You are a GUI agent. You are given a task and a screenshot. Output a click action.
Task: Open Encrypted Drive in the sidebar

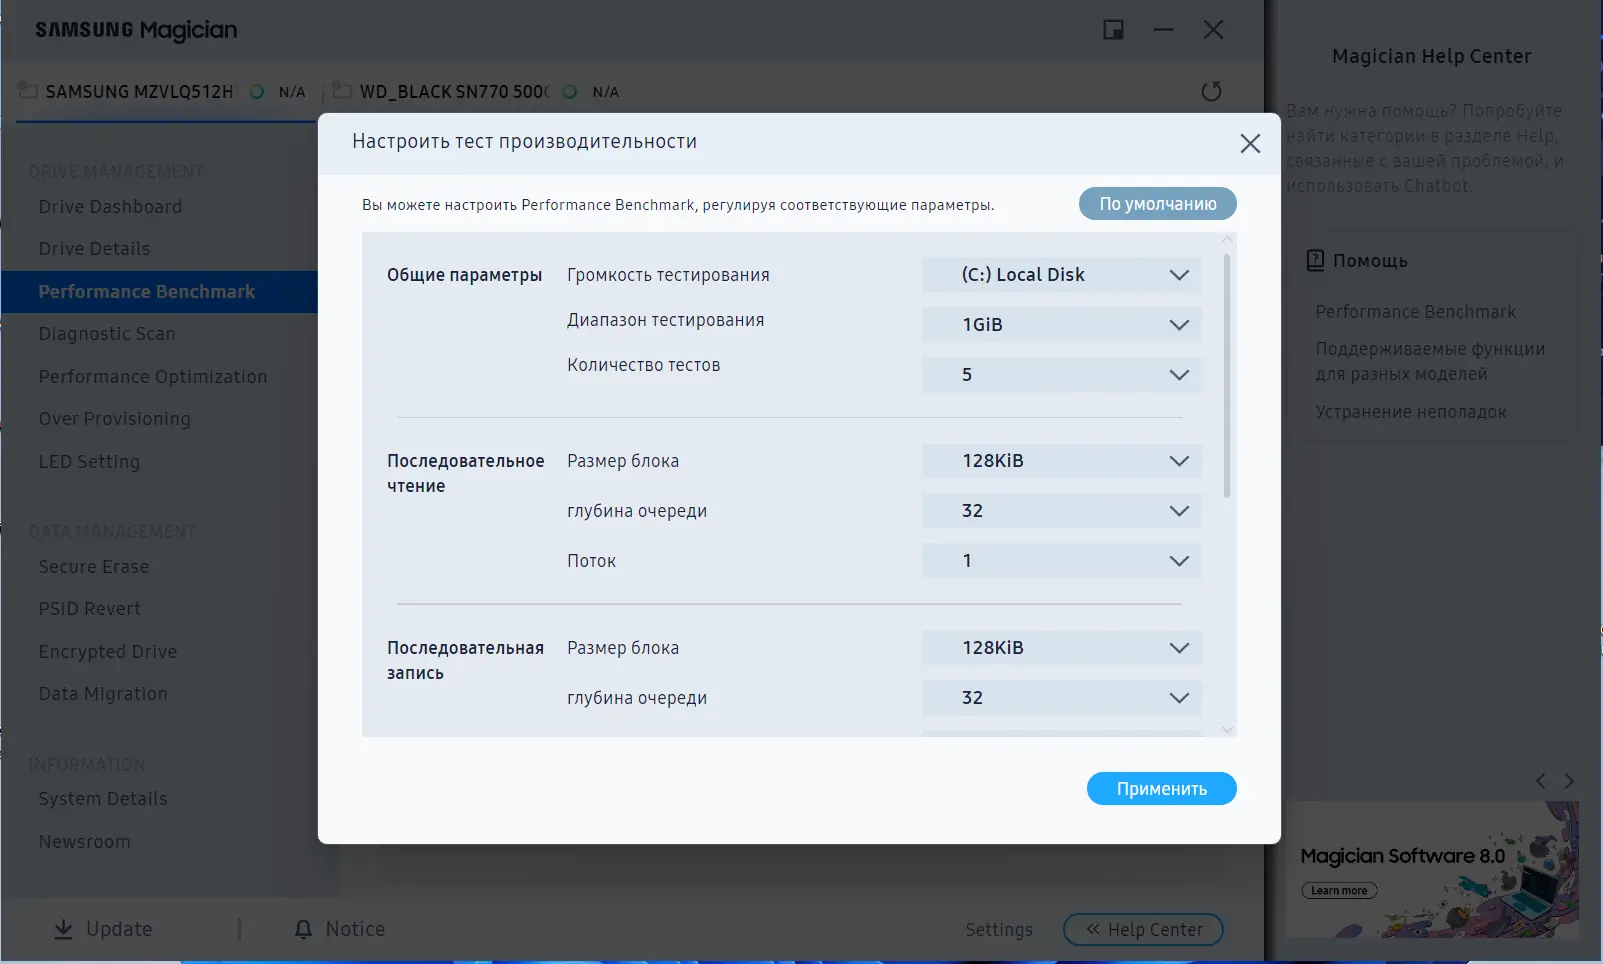point(108,652)
